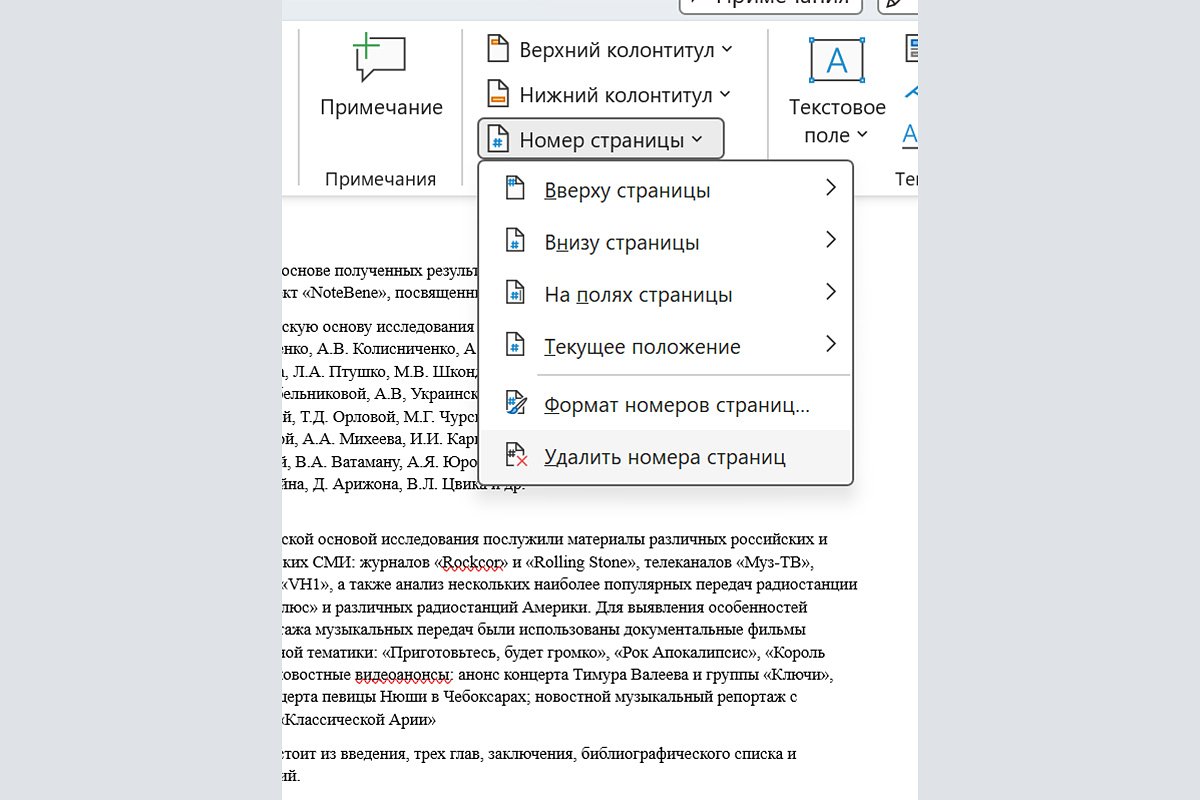
Task: Open the На полях страницы submenu
Action: 831,292
